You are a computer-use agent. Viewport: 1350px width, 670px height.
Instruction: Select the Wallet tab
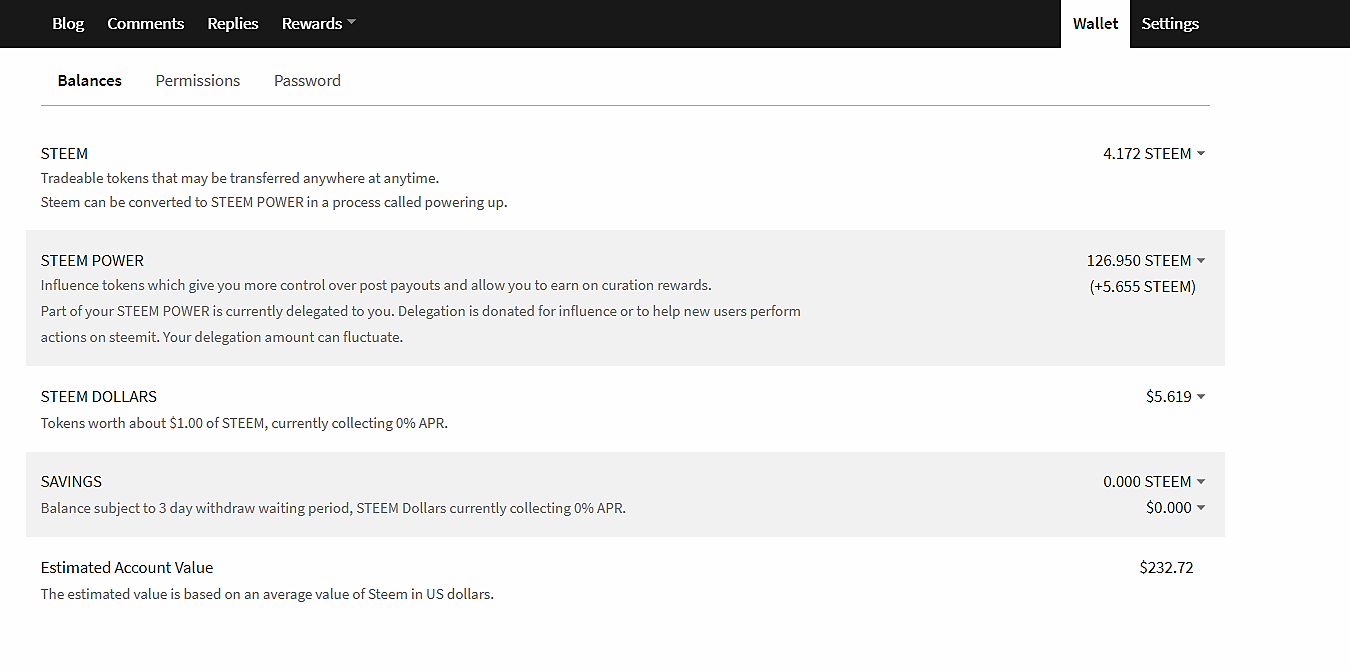tap(1095, 24)
